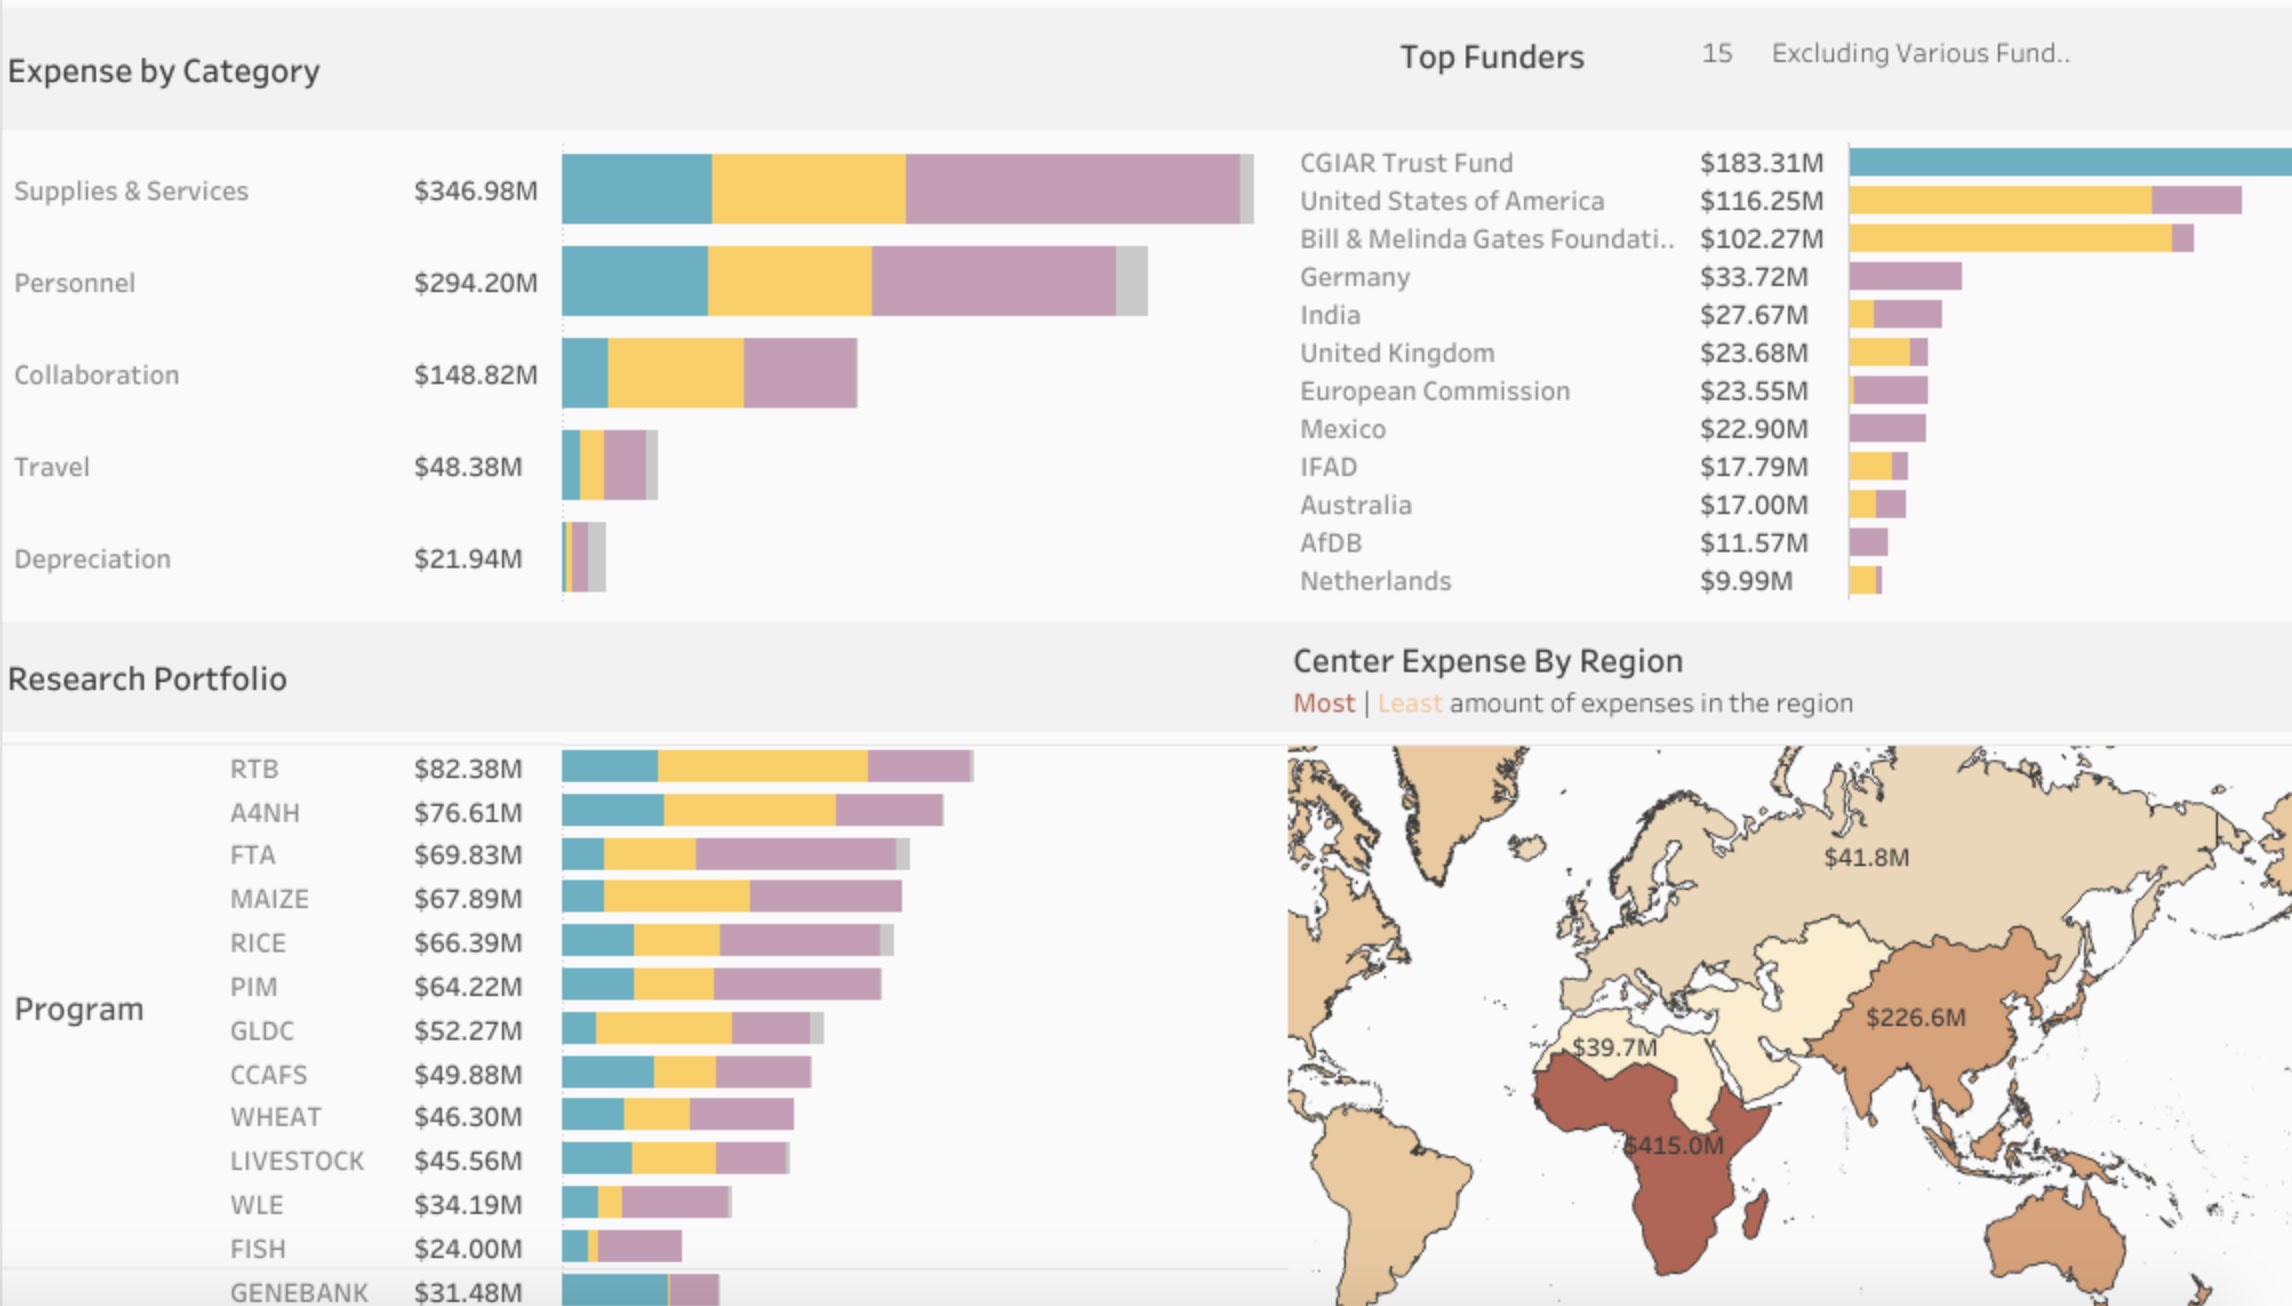Select the Personnel blue bar segment
The height and width of the screenshot is (1306, 2292).
(x=634, y=281)
